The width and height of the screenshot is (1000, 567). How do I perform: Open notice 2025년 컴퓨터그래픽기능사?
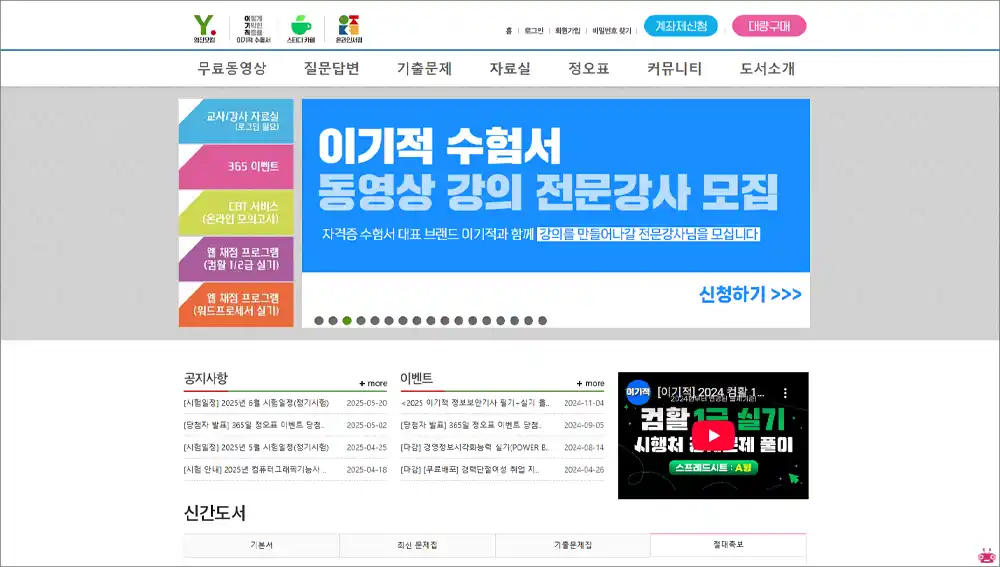click(254, 469)
